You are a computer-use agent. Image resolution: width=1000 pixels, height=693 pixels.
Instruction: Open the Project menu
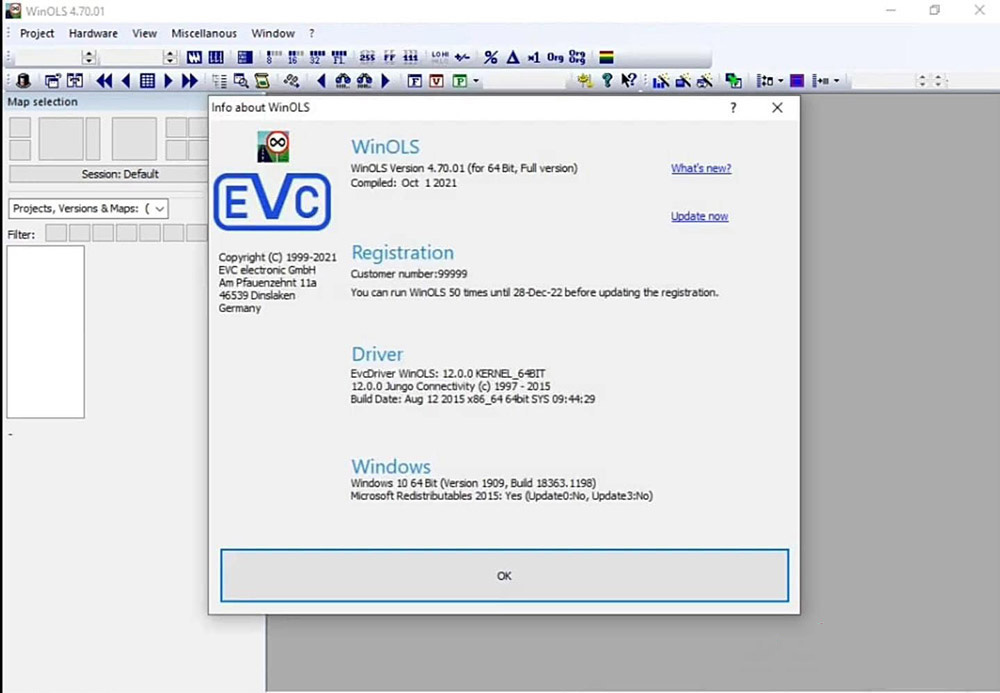pos(36,33)
